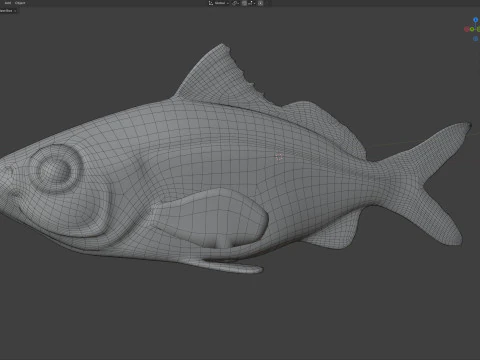Open the Global transform orientation dropdown
Image resolution: width=480 pixels, height=360 pixels.
tap(219, 3)
